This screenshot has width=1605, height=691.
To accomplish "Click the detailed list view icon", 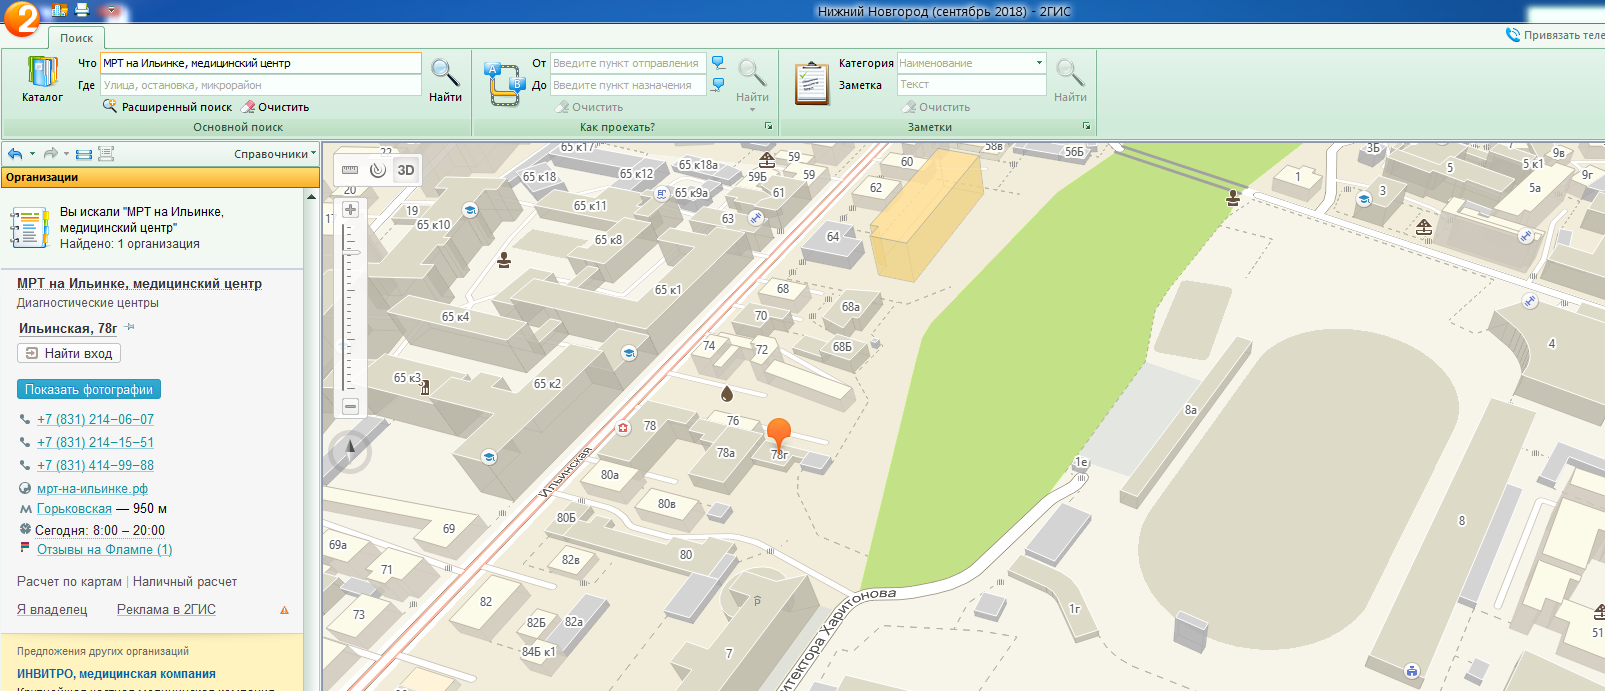I will [x=106, y=154].
